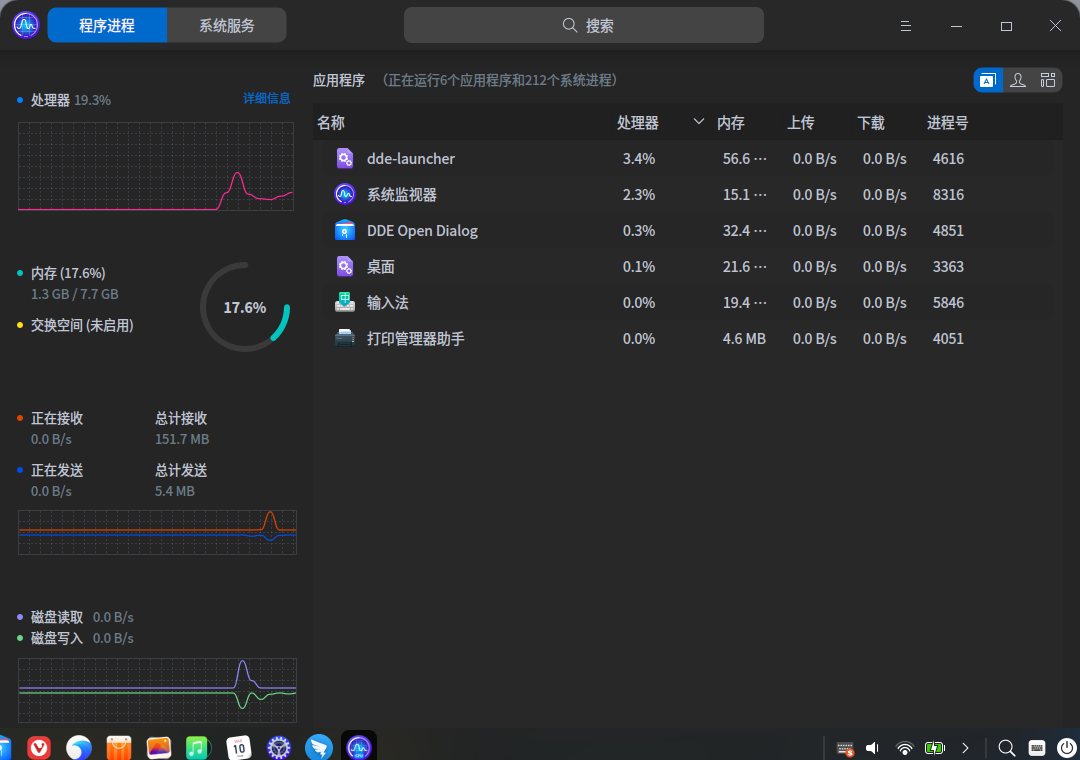This screenshot has height=760, width=1080.
Task: Mute sound via the volume tray icon
Action: [871, 747]
